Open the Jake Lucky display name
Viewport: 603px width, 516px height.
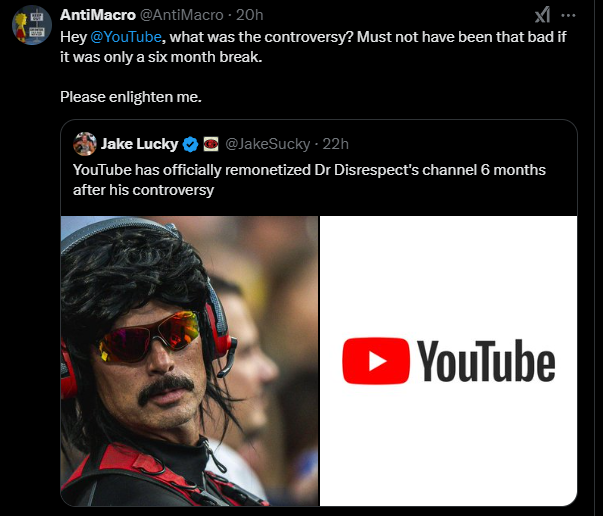click(139, 144)
